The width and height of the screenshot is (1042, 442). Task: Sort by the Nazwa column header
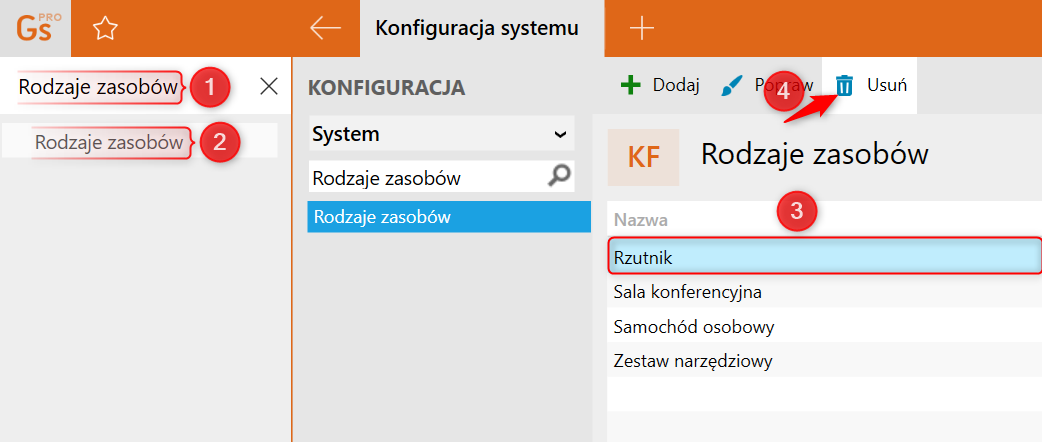point(641,220)
